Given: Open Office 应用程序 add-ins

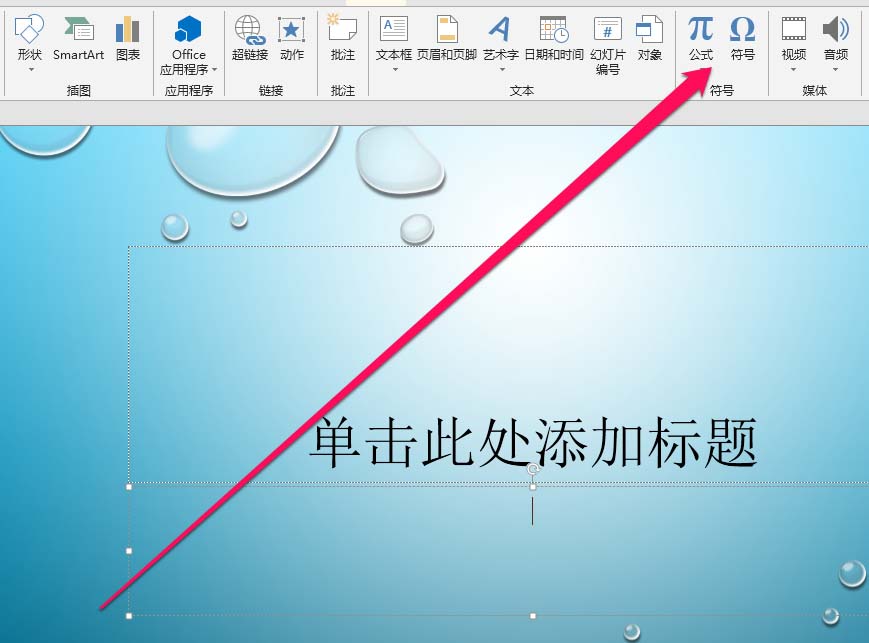Looking at the screenshot, I should point(188,44).
